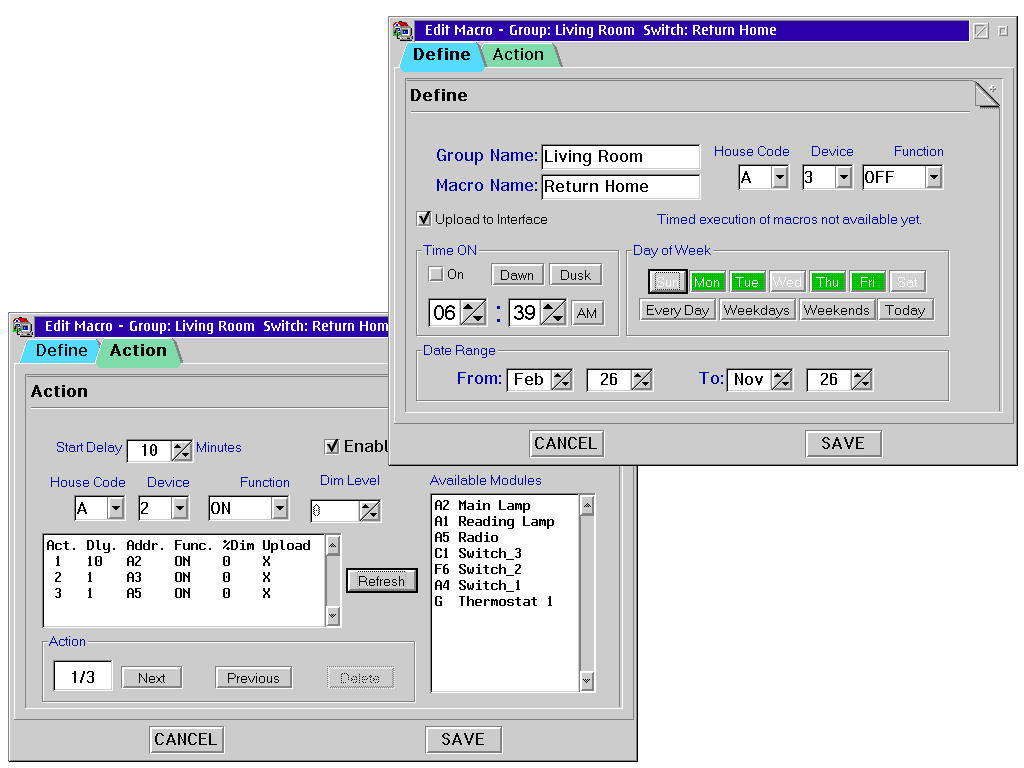Click the Previous action button

pos(253,678)
